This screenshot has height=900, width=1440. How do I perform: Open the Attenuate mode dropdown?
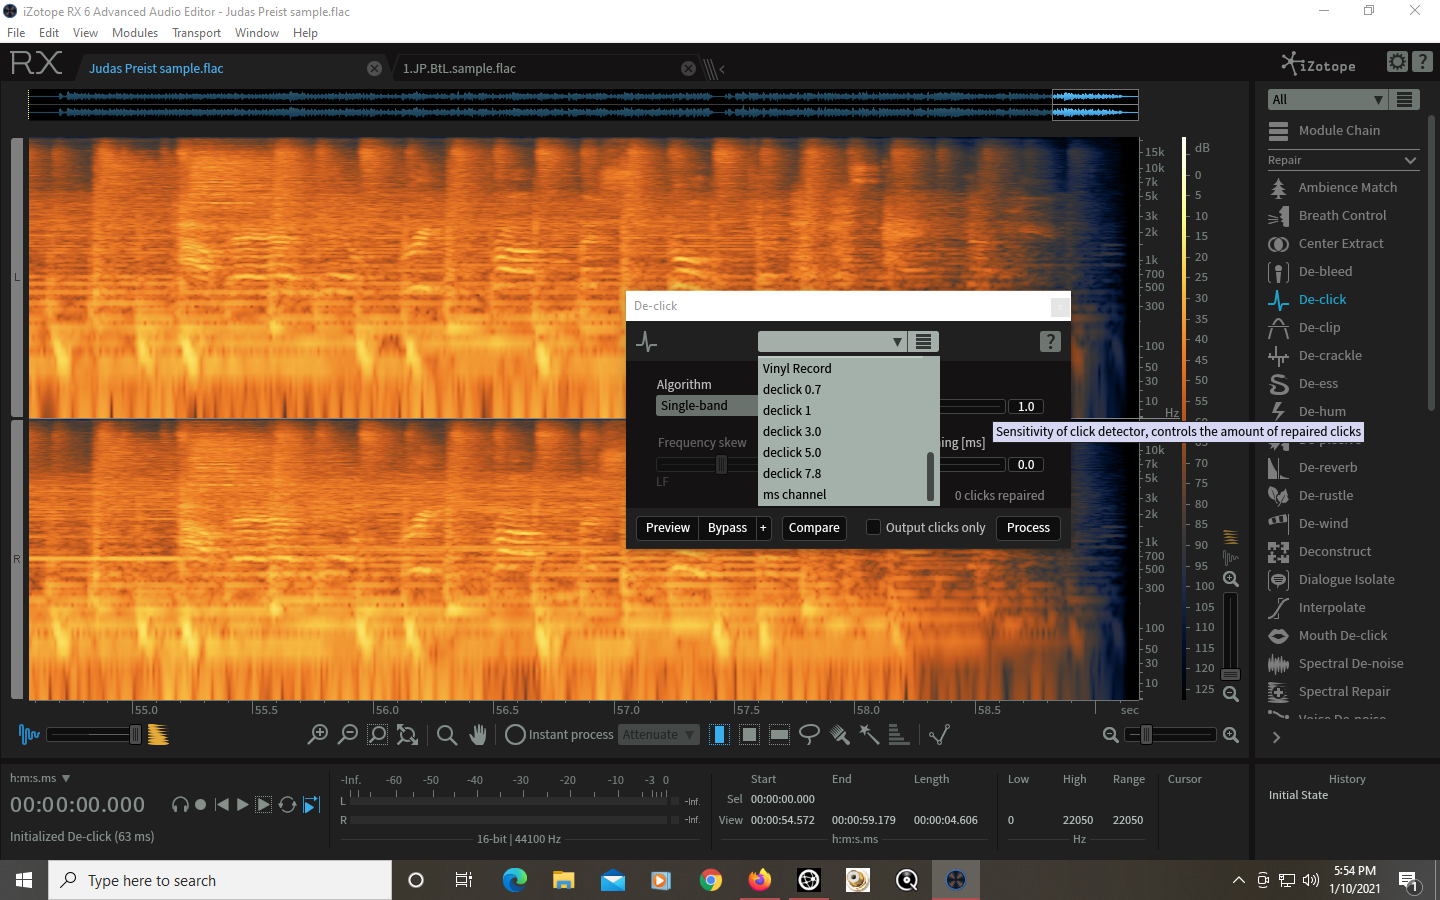(x=658, y=735)
